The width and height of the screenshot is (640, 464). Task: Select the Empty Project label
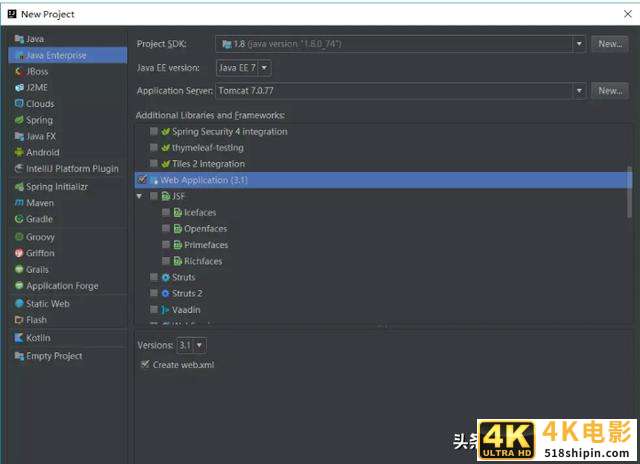[54, 356]
